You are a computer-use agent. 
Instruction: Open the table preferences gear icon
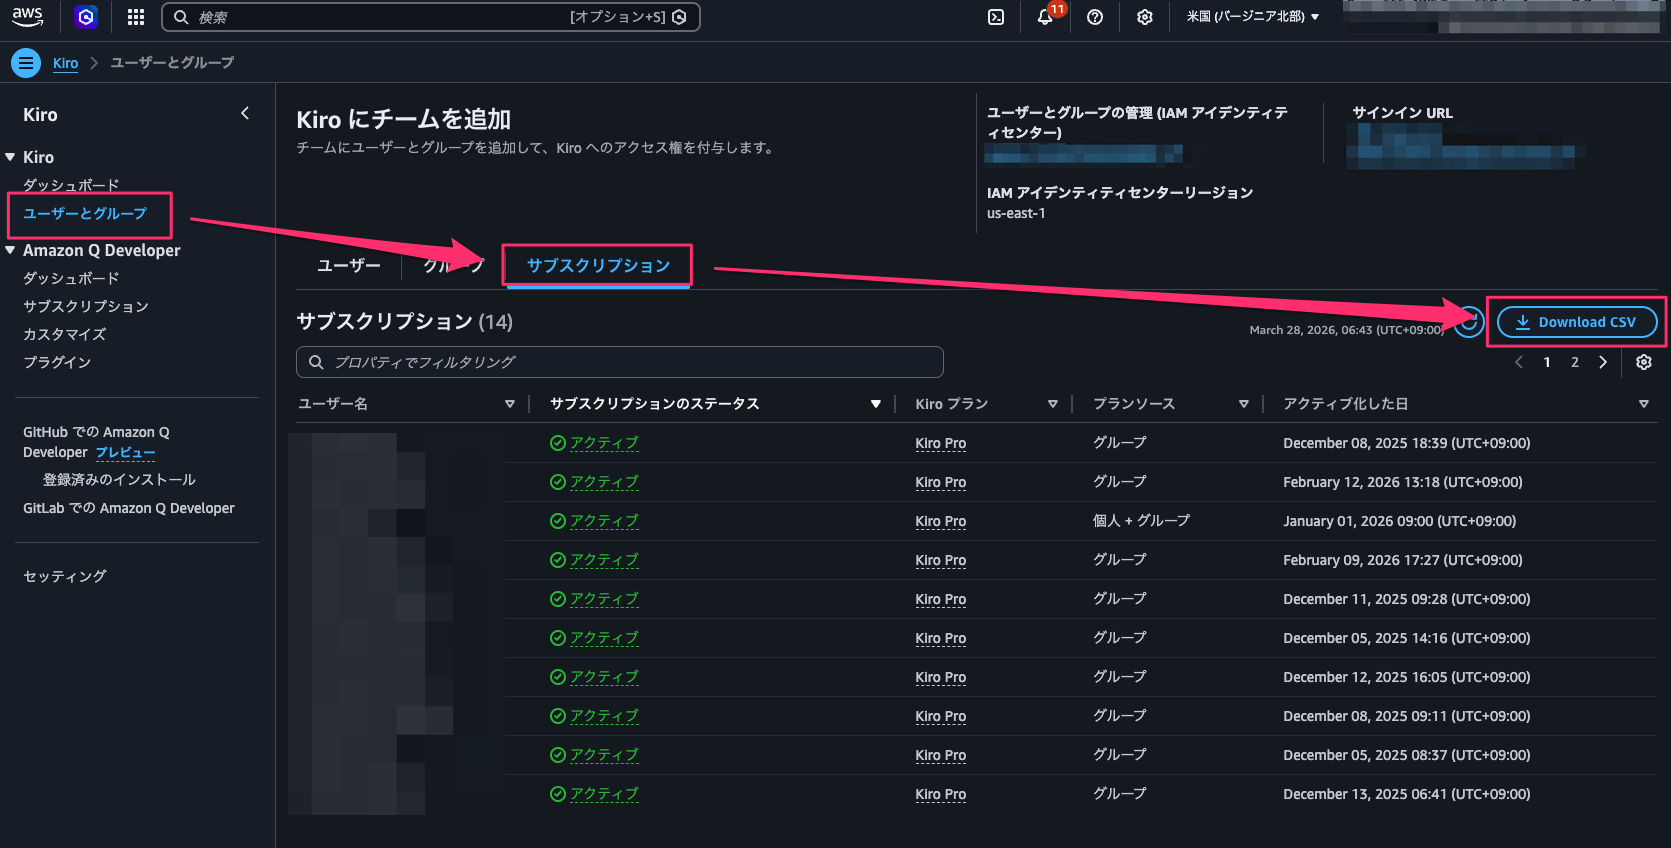(x=1643, y=362)
